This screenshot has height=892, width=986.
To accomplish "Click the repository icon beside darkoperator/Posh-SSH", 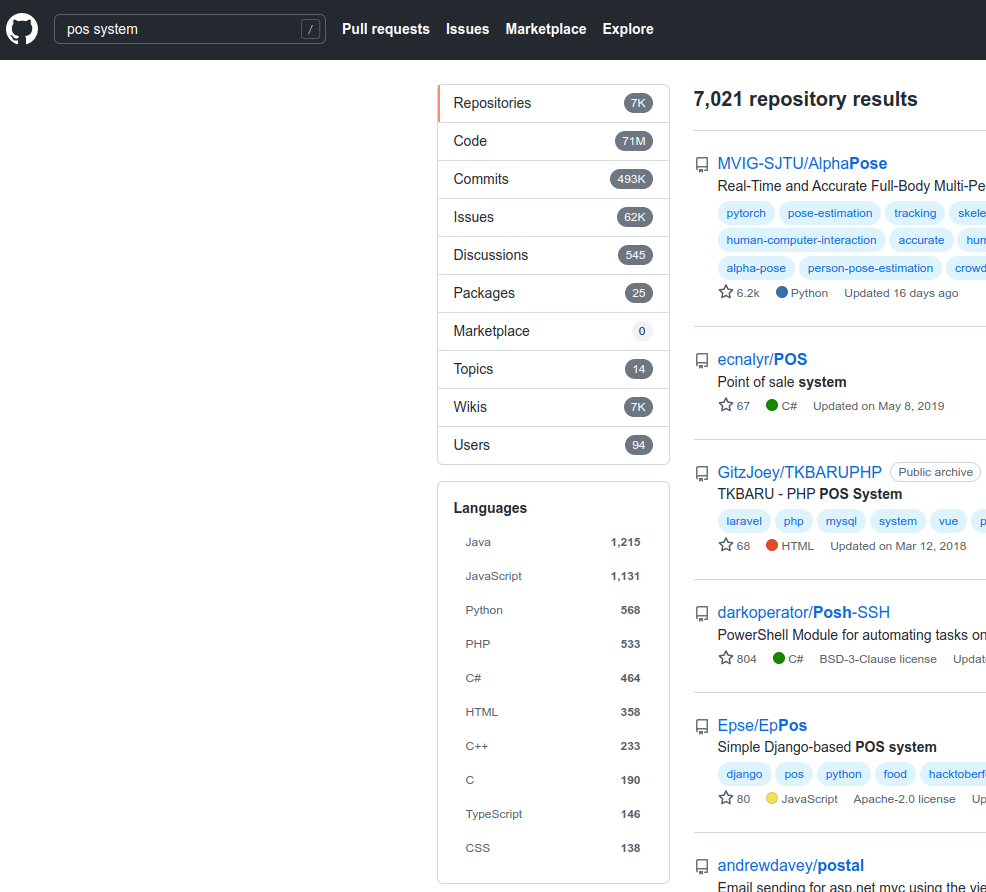I will (702, 614).
